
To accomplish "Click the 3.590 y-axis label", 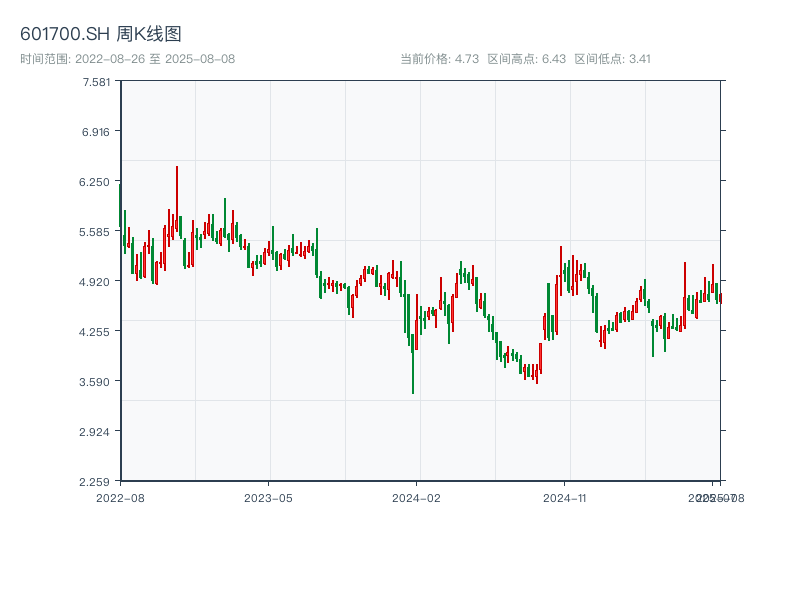I will tap(97, 382).
